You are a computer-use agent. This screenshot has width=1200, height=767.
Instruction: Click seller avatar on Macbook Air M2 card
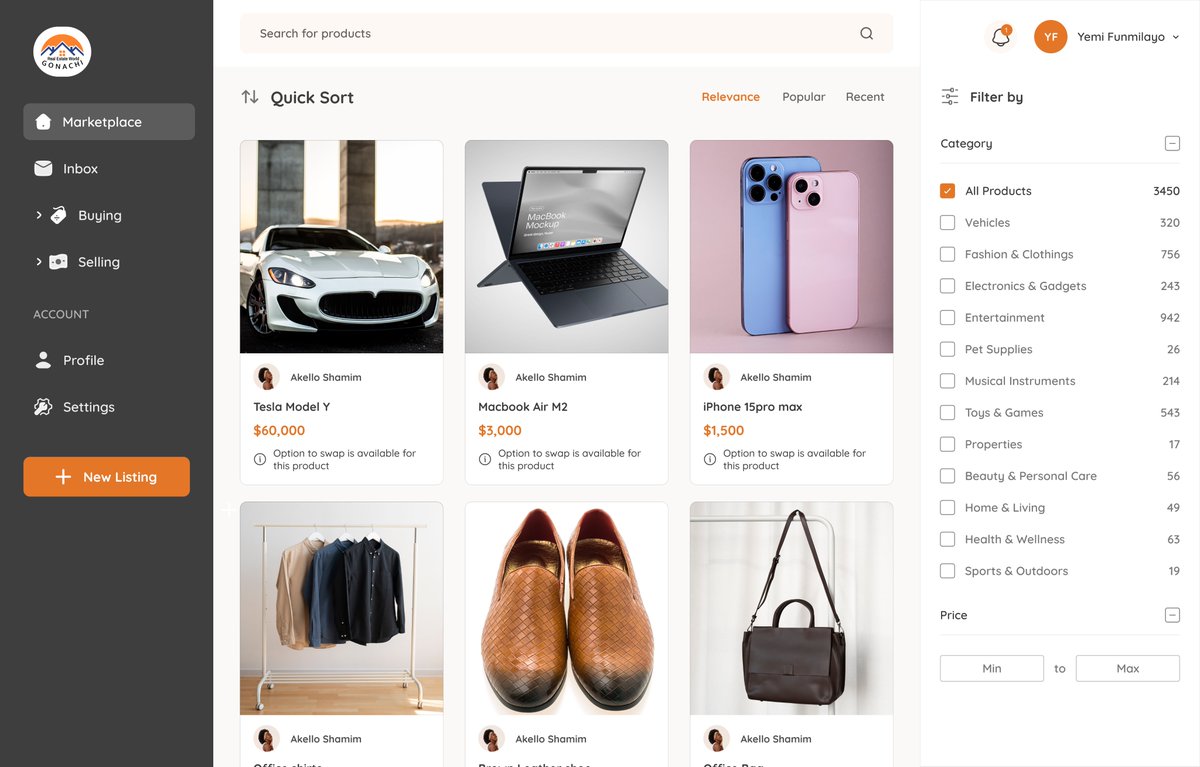(x=492, y=377)
